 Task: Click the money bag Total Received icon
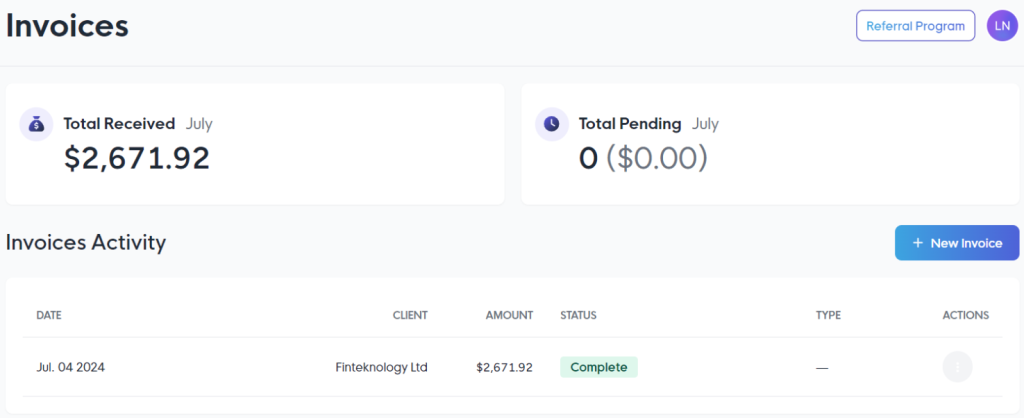37,124
